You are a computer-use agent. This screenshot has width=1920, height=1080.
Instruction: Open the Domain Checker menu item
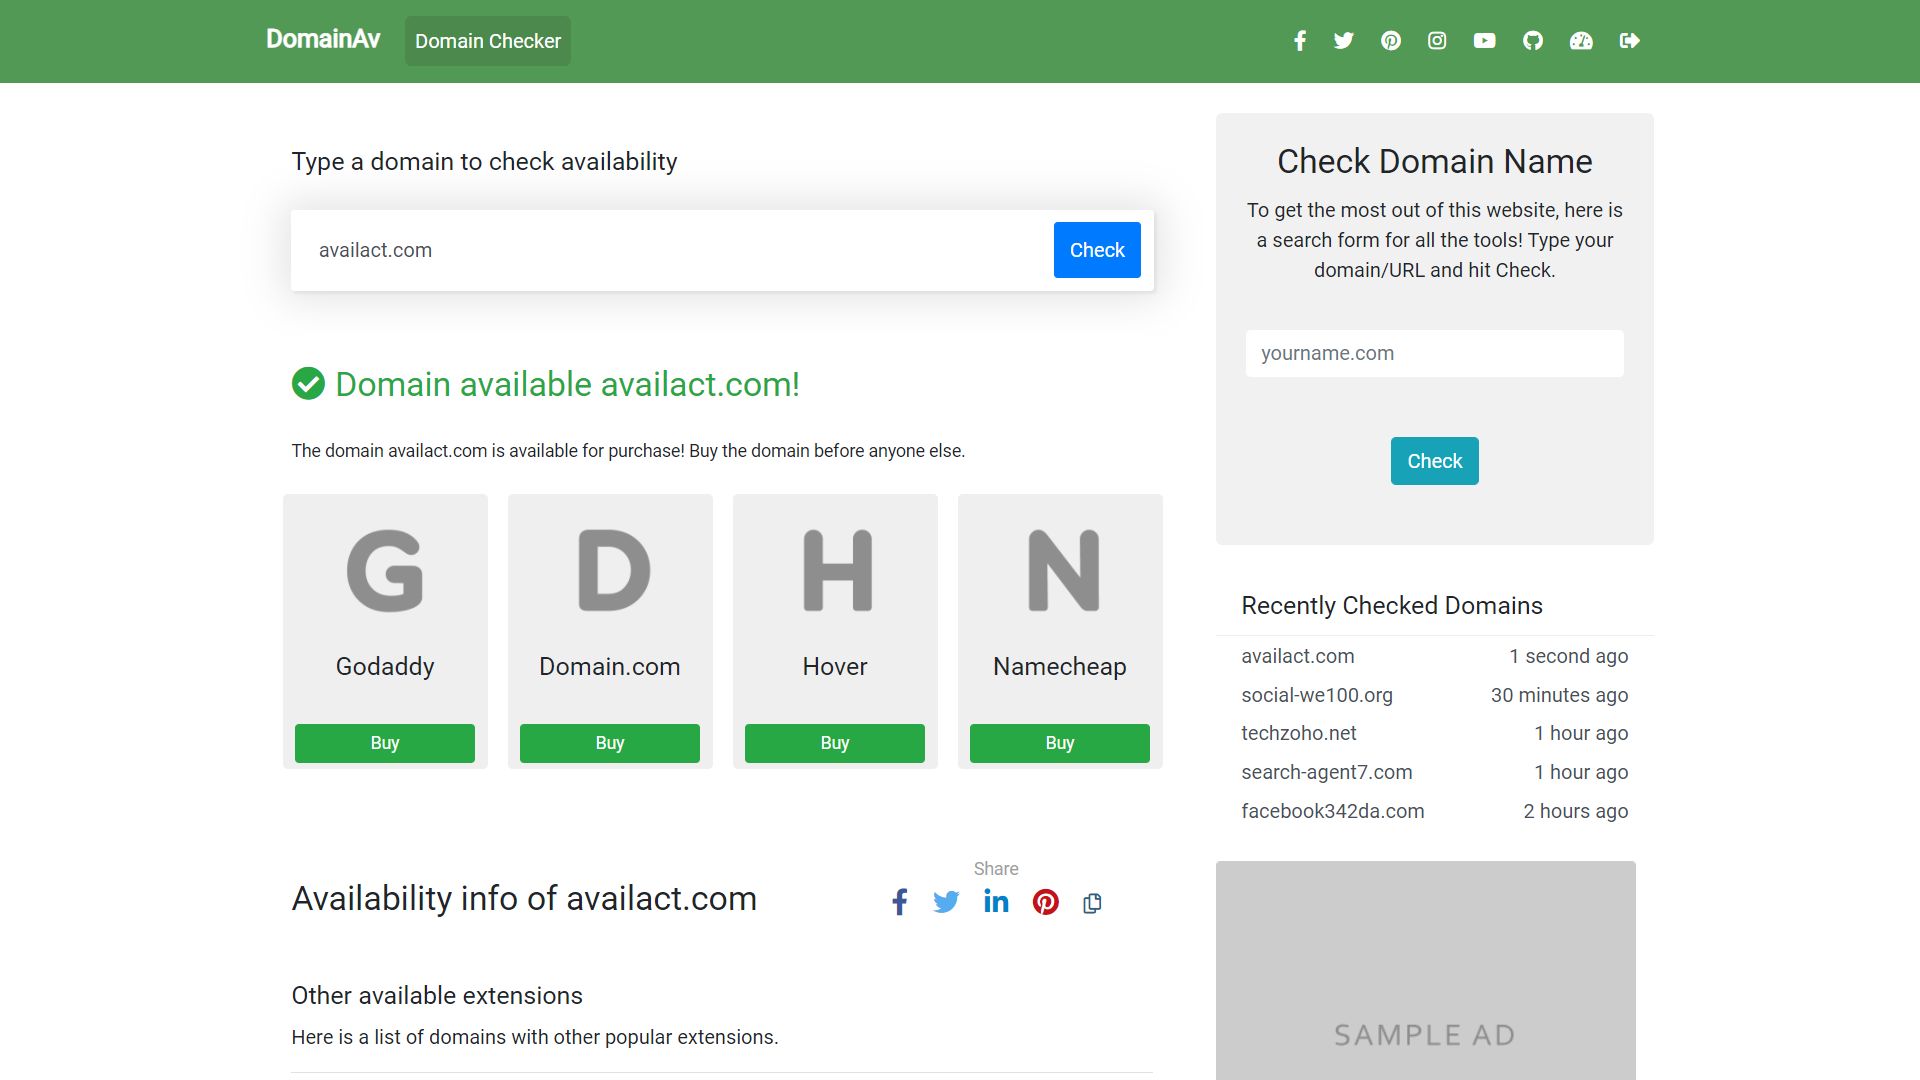click(487, 41)
